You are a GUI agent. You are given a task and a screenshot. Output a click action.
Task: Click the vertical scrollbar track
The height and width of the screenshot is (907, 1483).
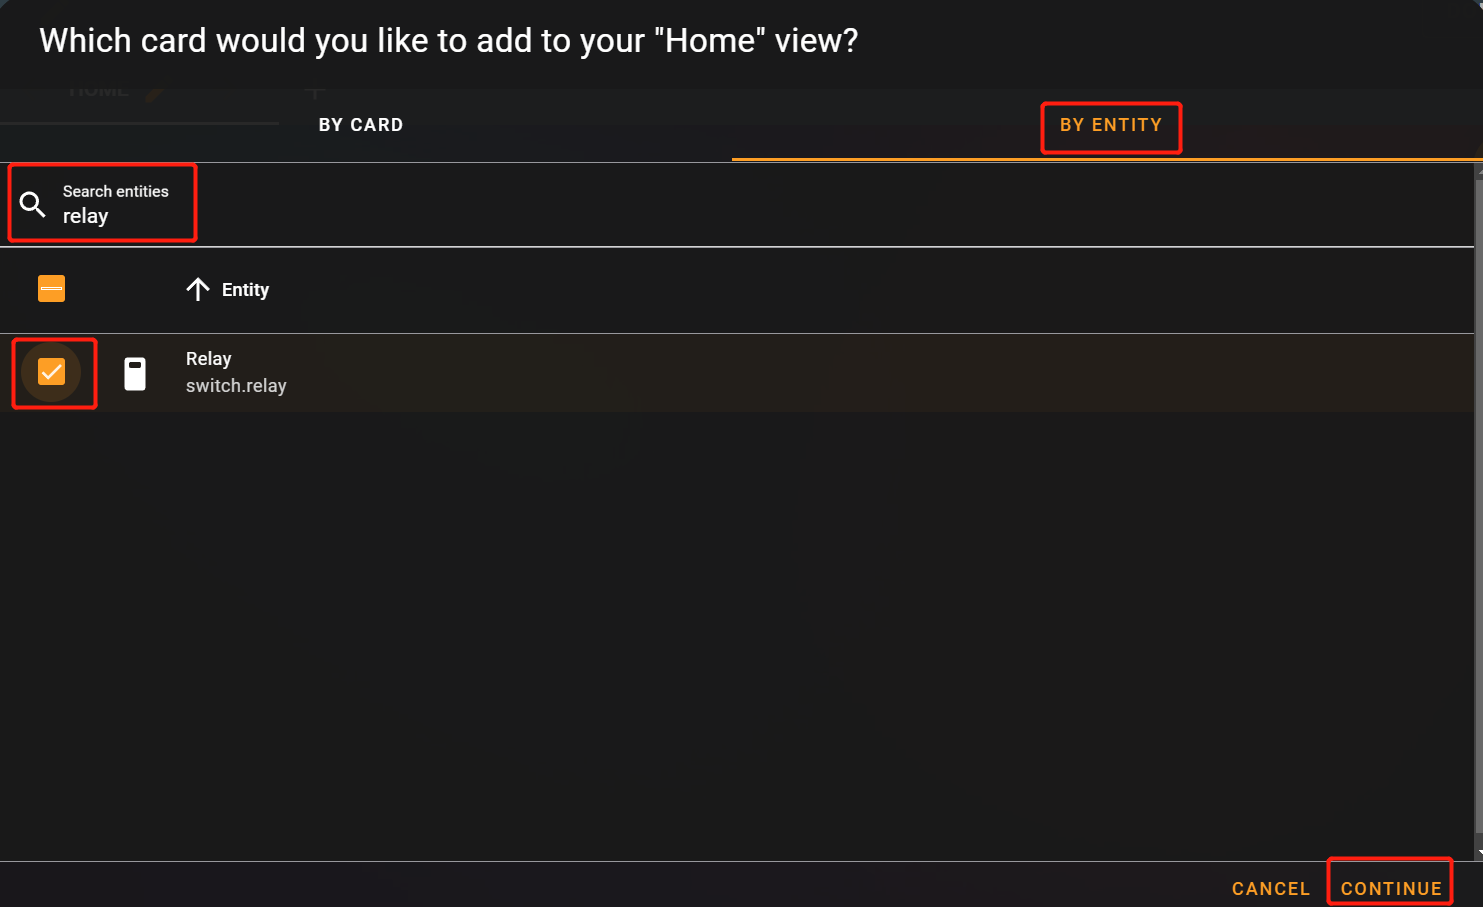pos(1479,512)
